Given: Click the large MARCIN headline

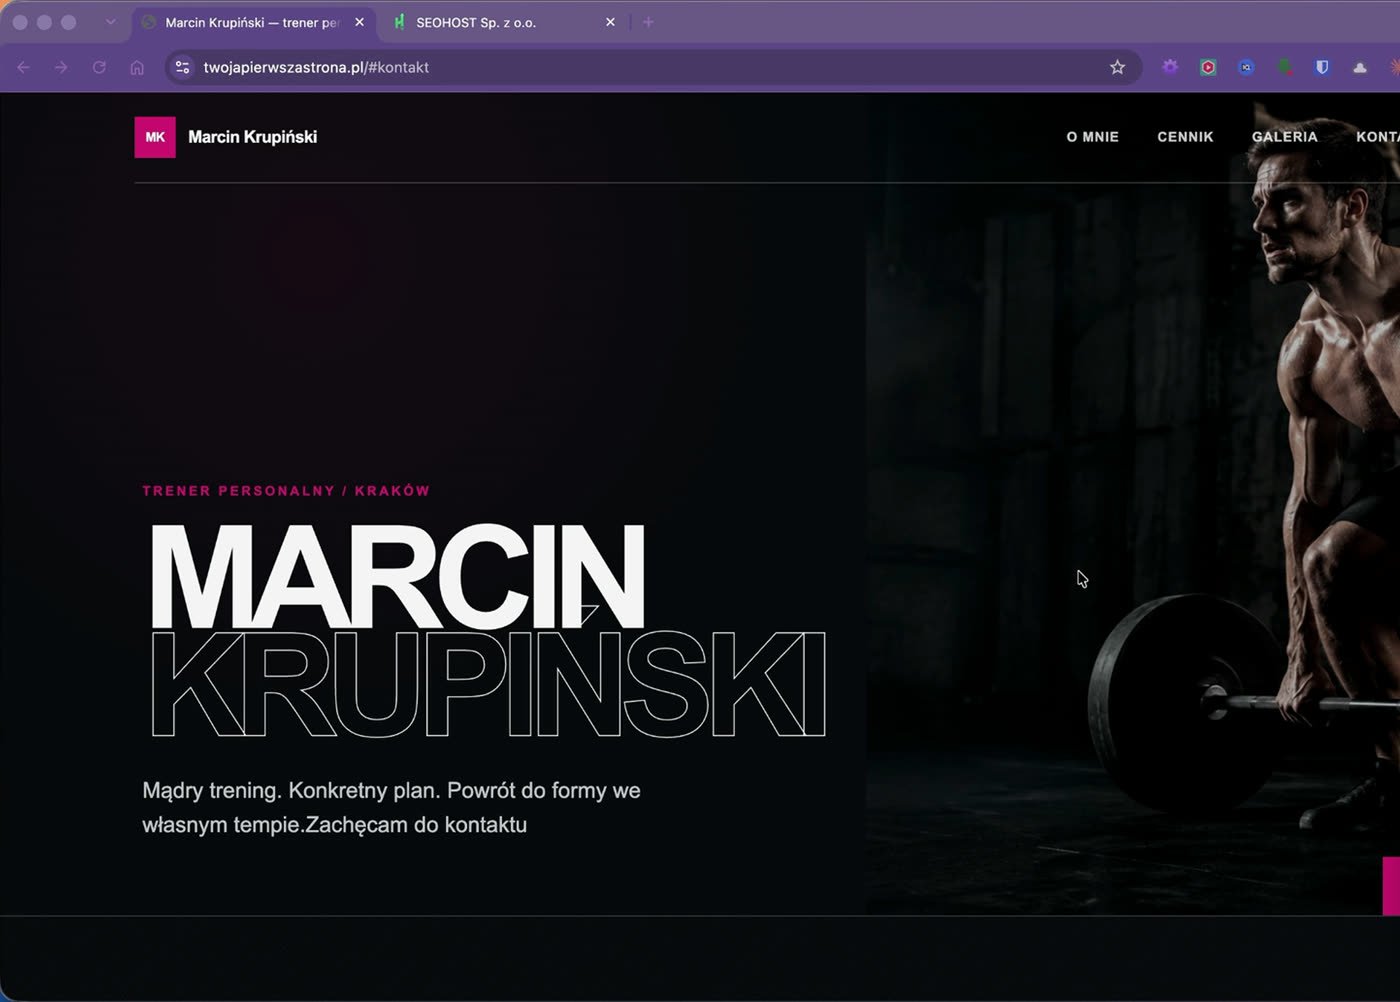Looking at the screenshot, I should point(397,576).
